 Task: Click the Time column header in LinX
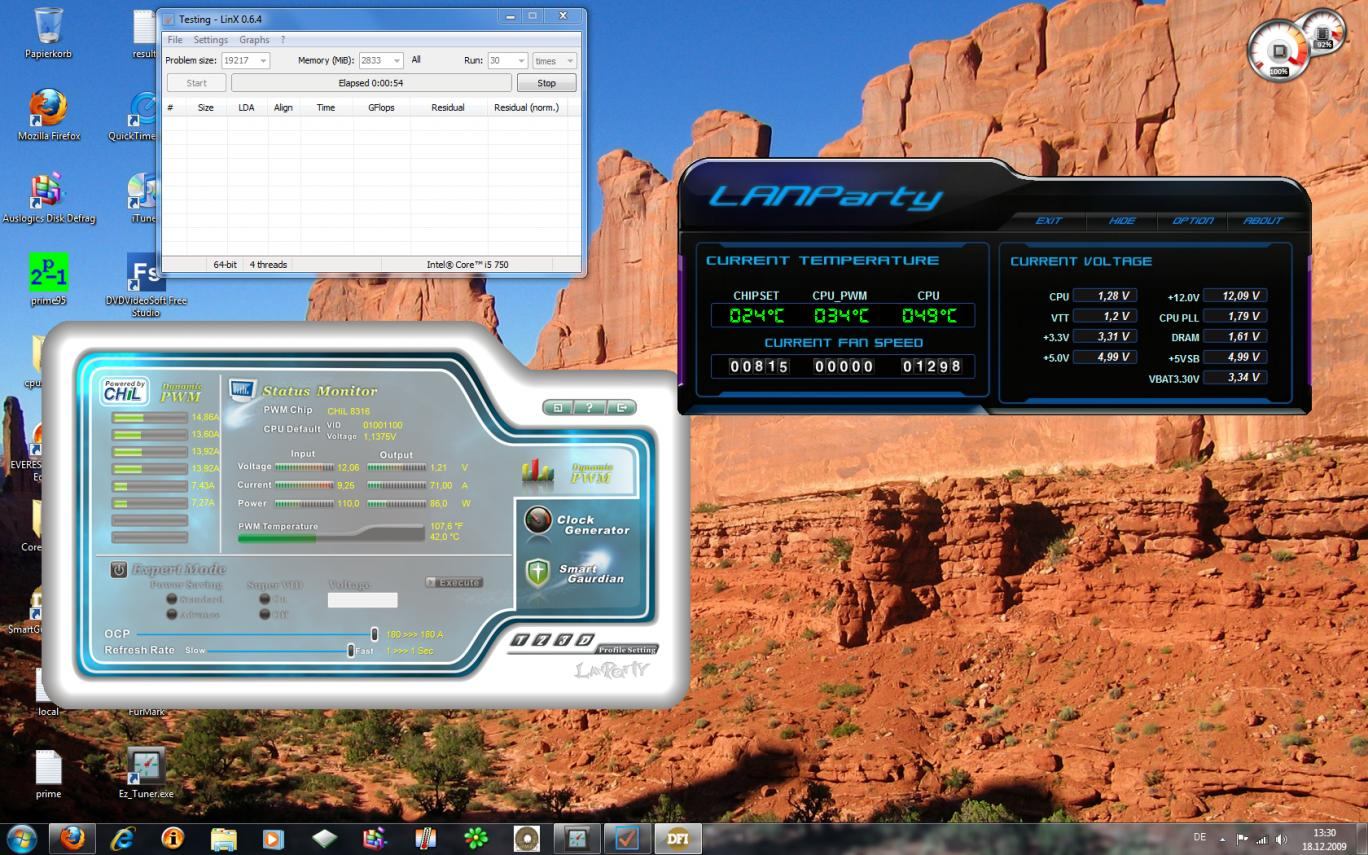[x=326, y=107]
